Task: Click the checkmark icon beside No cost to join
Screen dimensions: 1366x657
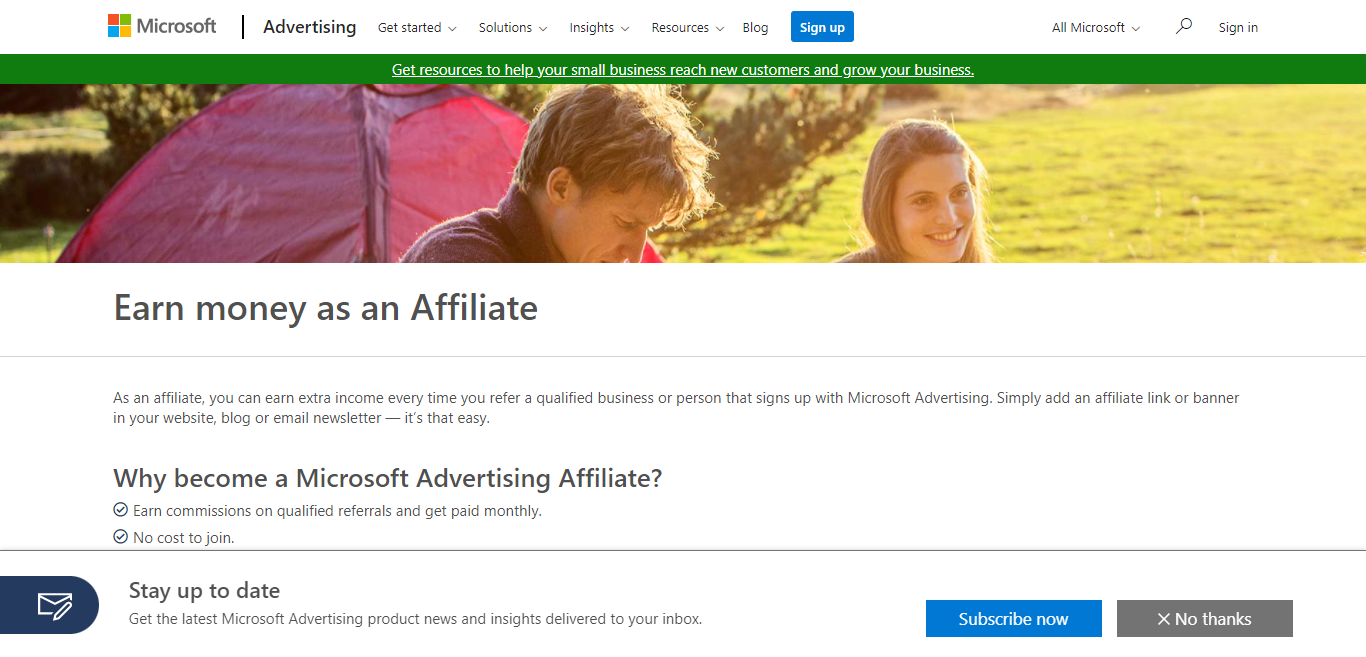Action: coord(121,537)
